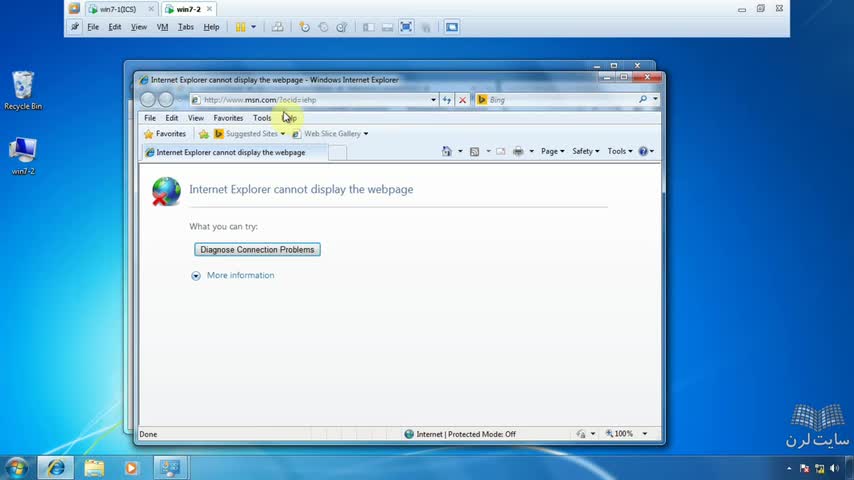
Task: Click Favorites button with star
Action: (165, 134)
